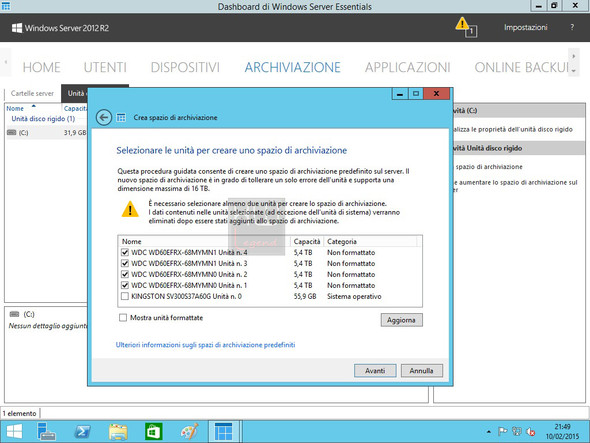Open the Cartelle server tab

tap(32, 93)
